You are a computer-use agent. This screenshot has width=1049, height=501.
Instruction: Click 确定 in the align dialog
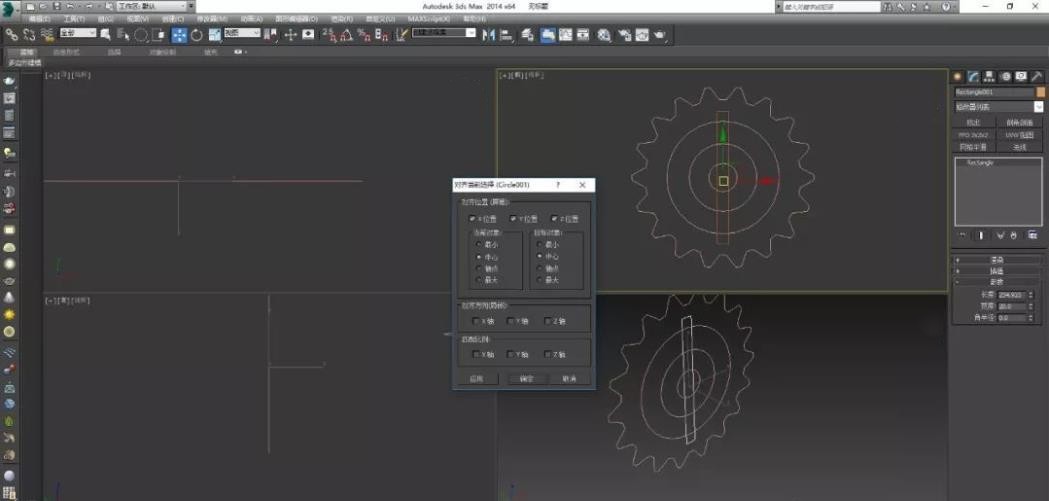(525, 379)
